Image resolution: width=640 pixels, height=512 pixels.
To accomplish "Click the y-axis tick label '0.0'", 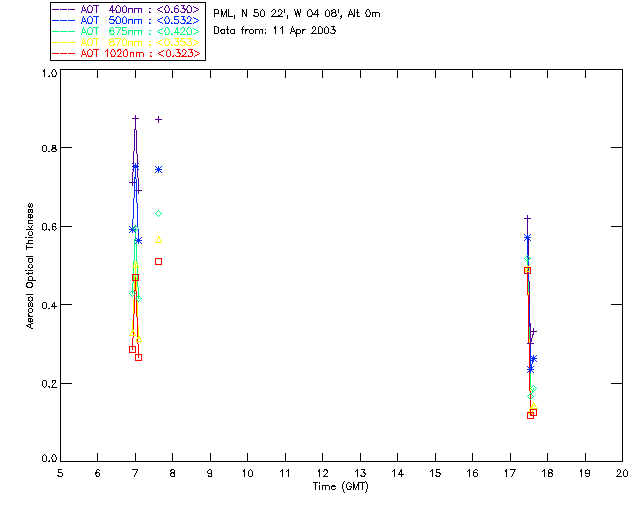I will tap(49, 459).
